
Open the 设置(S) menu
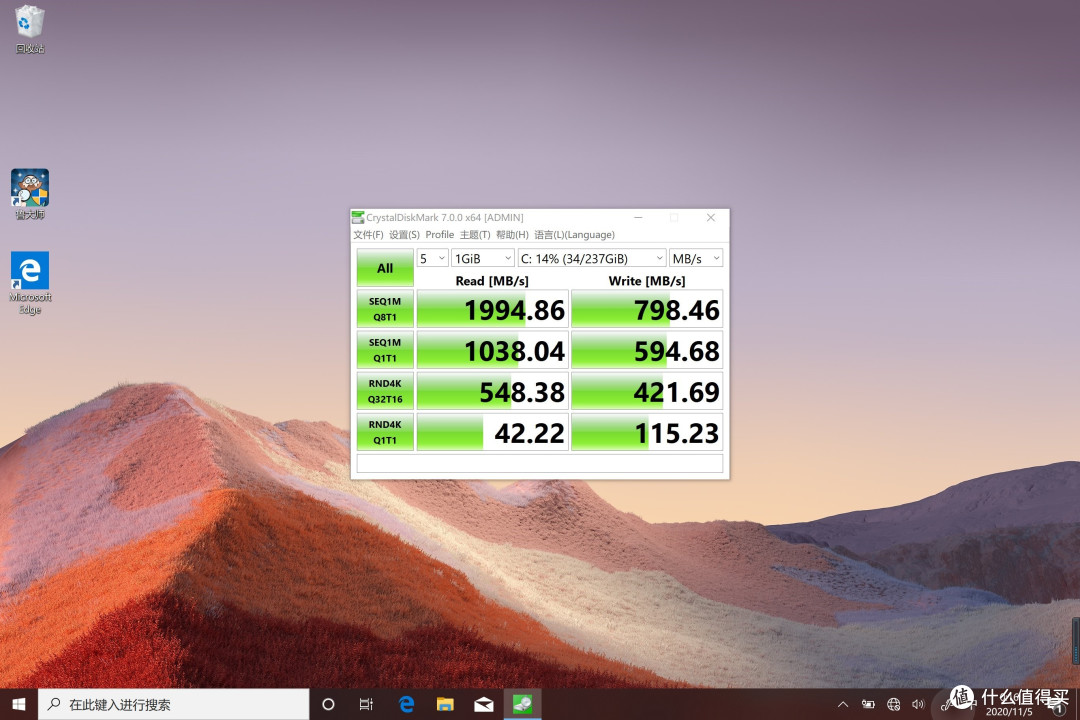point(404,235)
